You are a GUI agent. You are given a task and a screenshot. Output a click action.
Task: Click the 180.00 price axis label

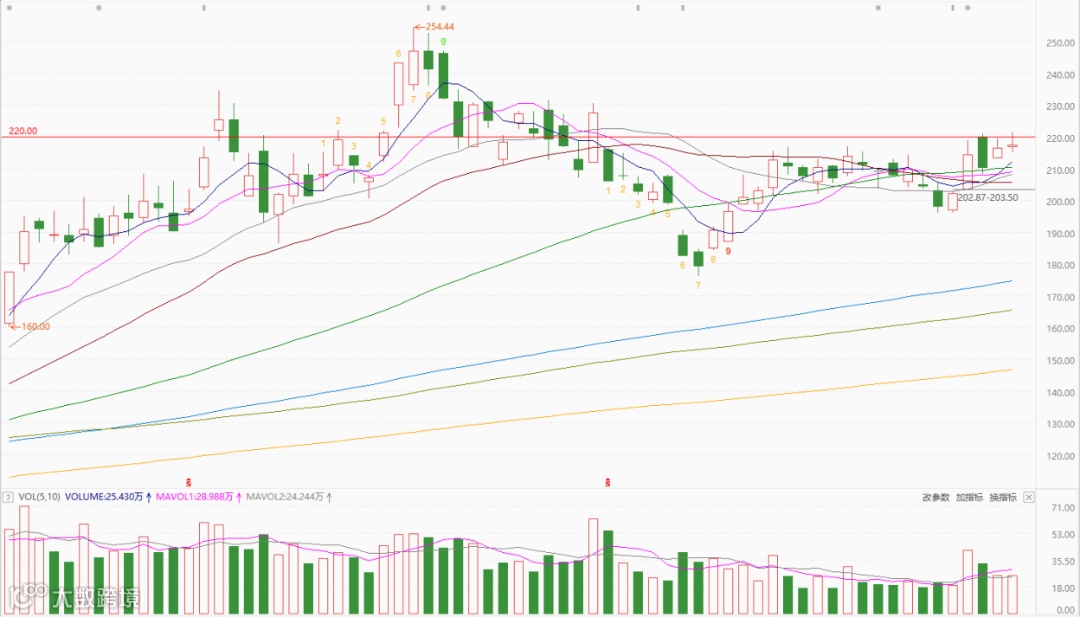(1059, 265)
